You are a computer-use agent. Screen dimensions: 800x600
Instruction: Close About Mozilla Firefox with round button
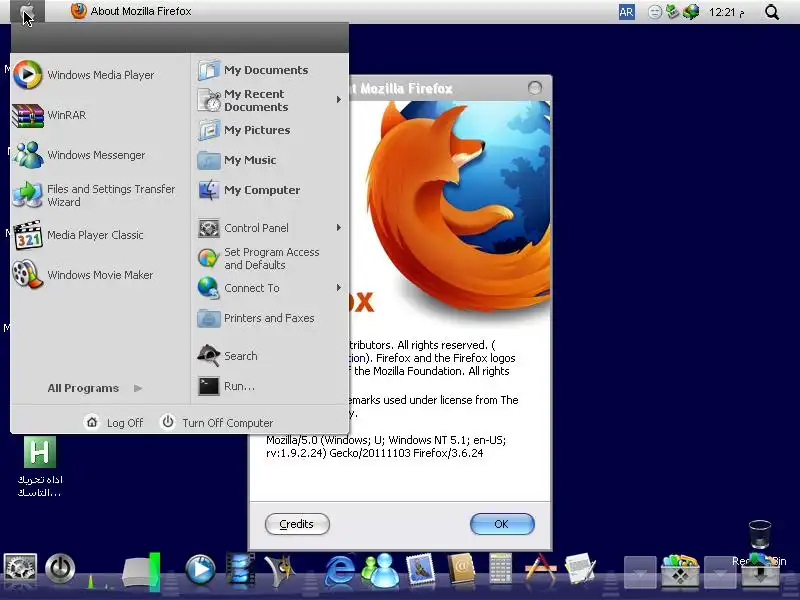tap(535, 88)
